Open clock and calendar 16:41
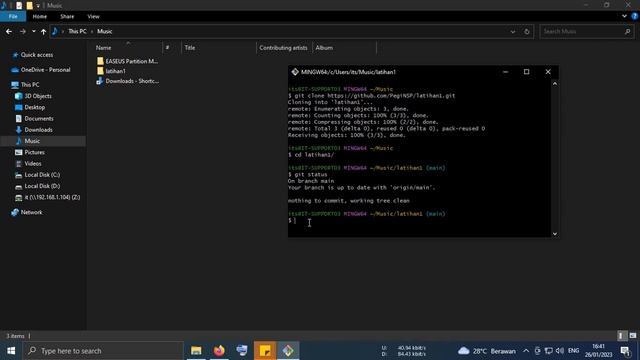640x360 pixels. pyautogui.click(x=598, y=351)
